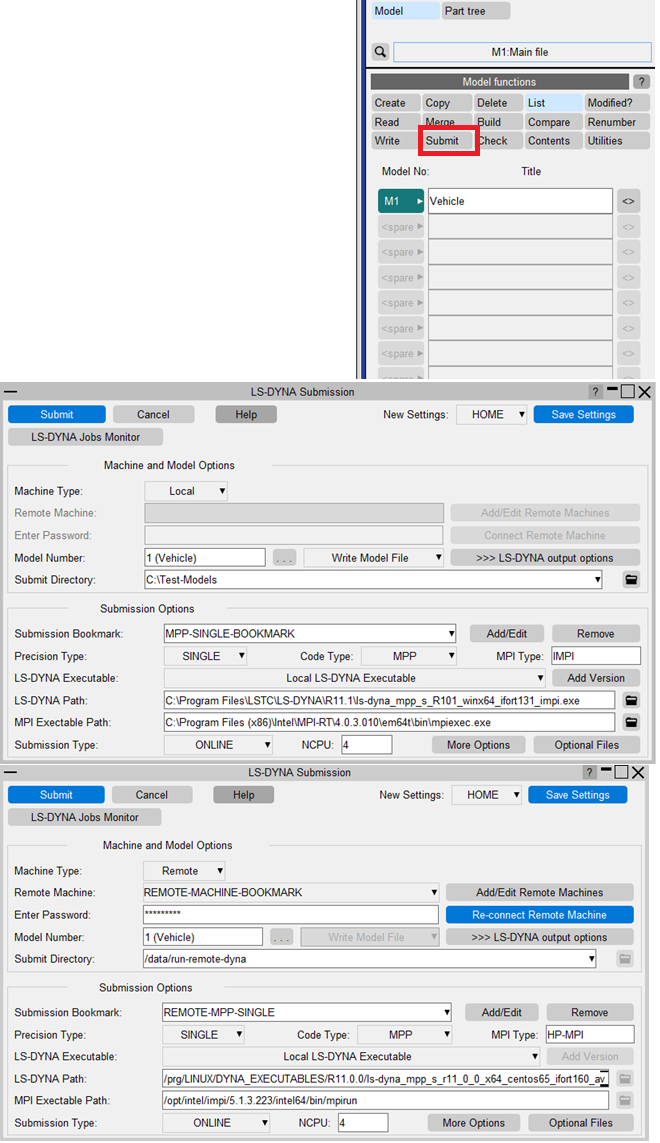Browse folder icon for ls-dyna winx64 executable path

tap(631, 701)
